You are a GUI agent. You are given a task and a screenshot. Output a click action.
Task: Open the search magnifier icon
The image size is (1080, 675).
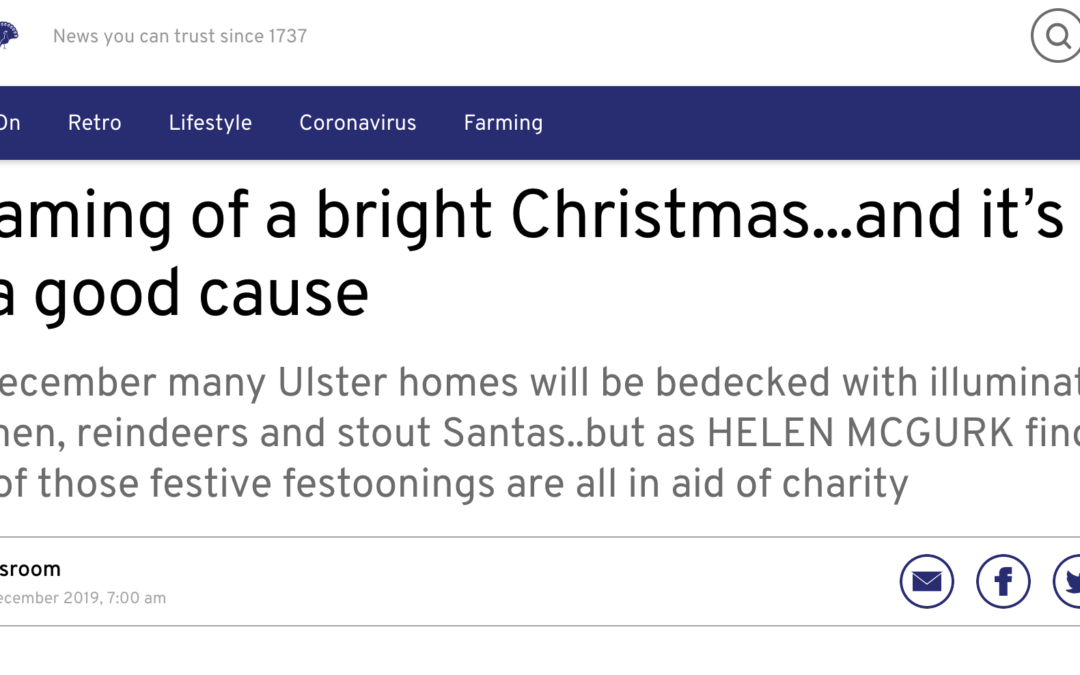[x=1057, y=35]
